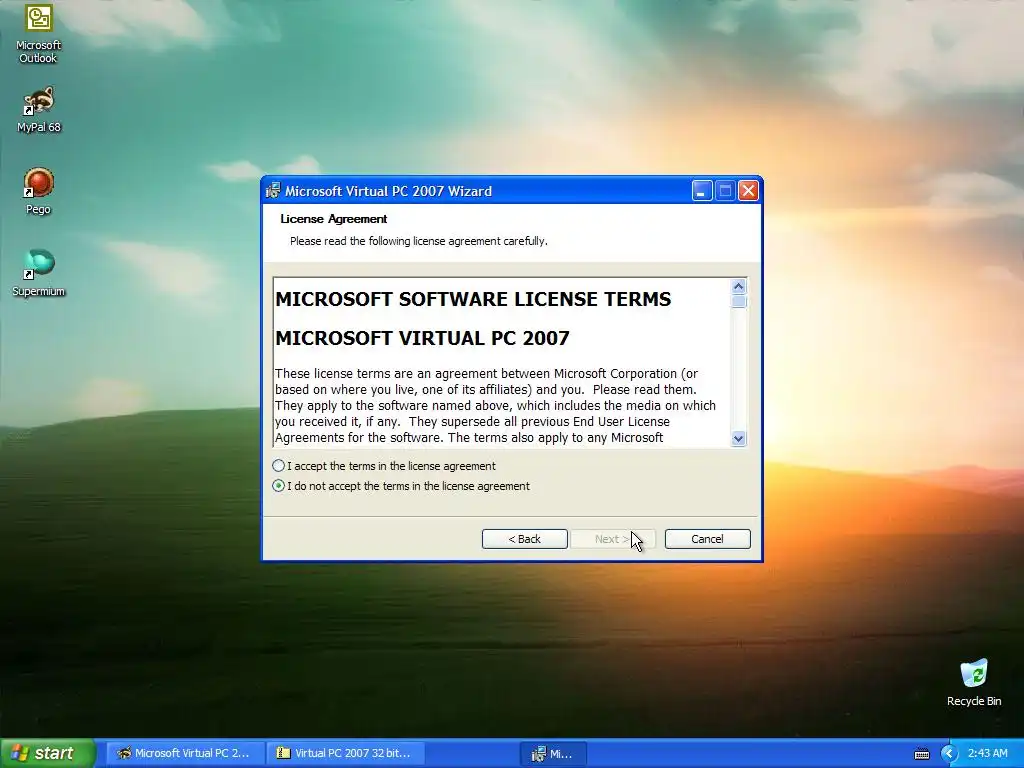
Task: Click the 2:43 AM clock
Action: pyautogui.click(x=987, y=753)
